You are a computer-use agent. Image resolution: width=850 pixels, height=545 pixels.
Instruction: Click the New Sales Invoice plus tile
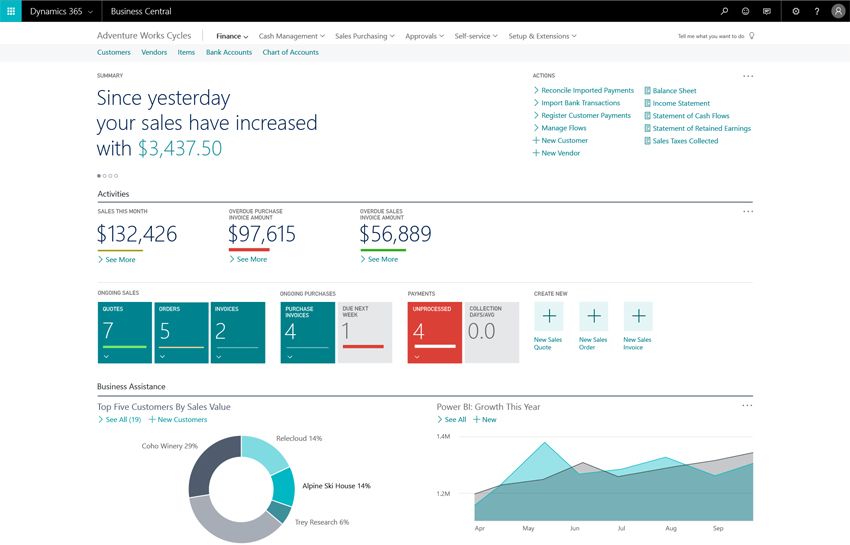(x=638, y=316)
